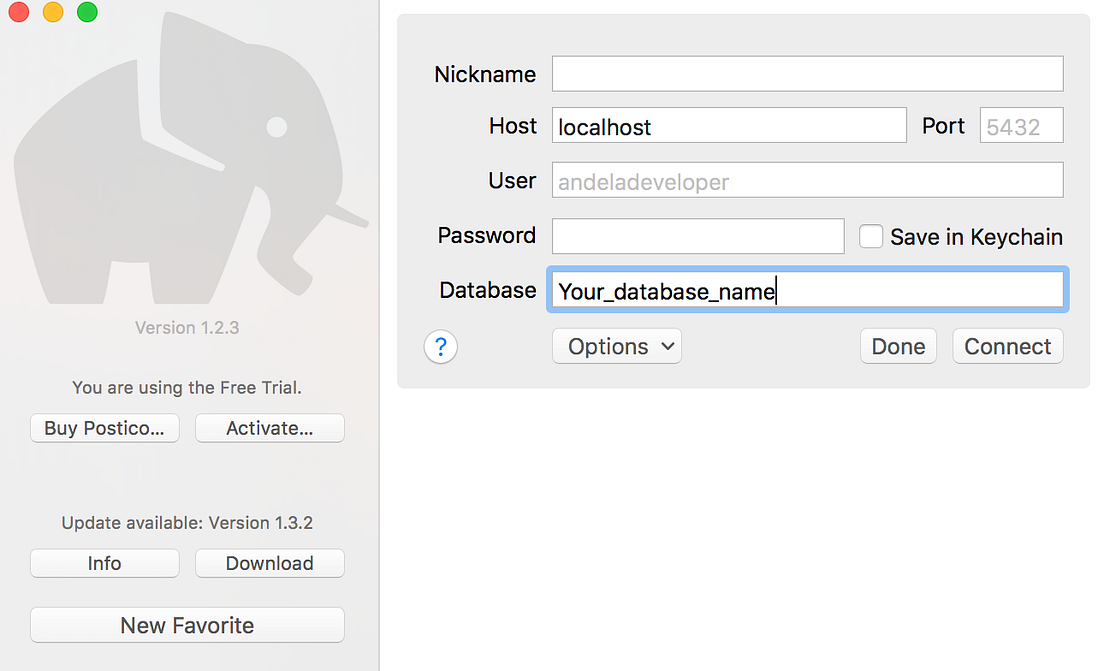Click inside the Nickname field
Screen dimensions: 1104x671
[x=807, y=73]
